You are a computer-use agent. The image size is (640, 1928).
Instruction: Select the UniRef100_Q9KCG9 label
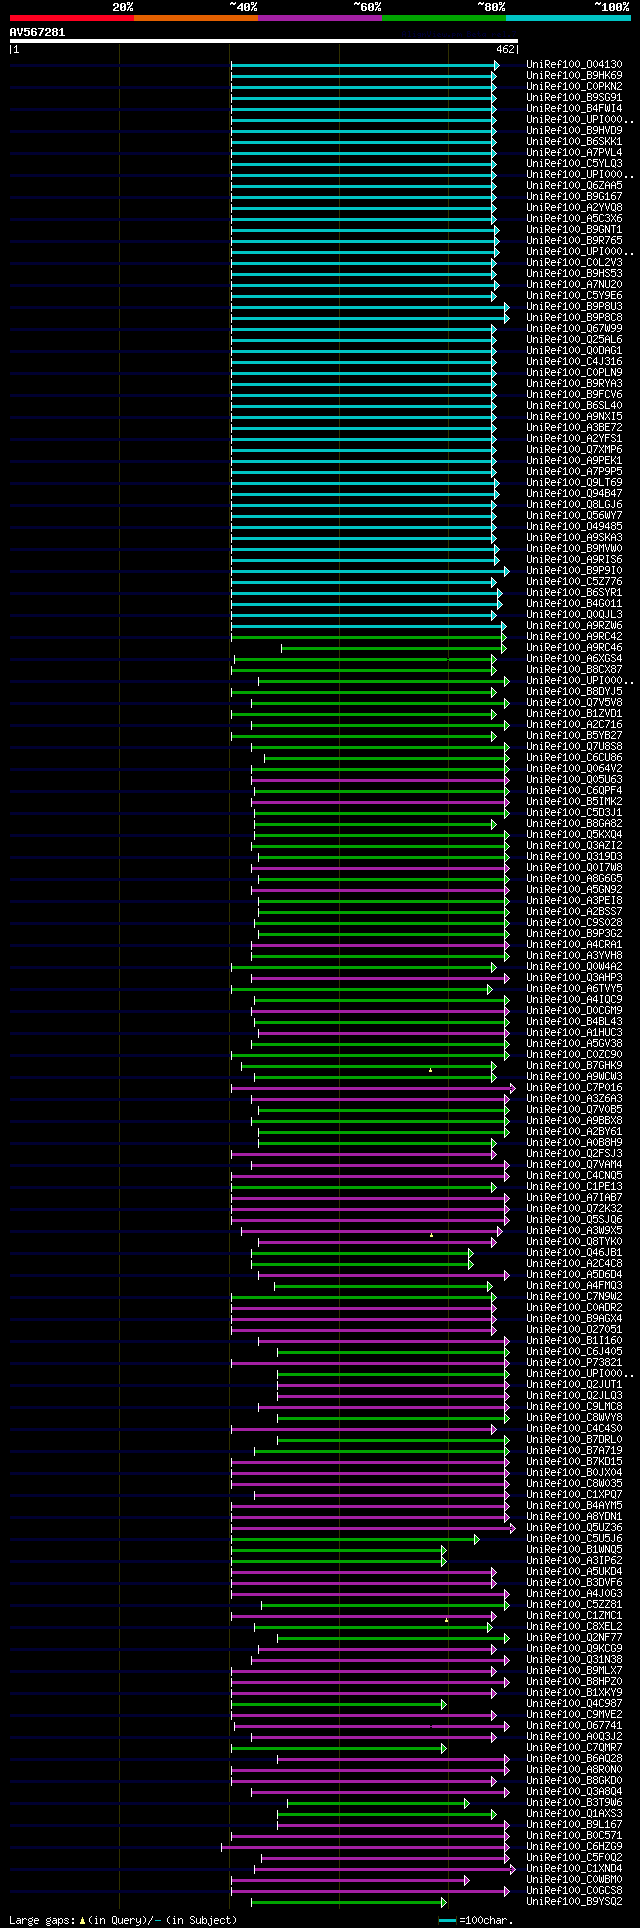point(574,1648)
